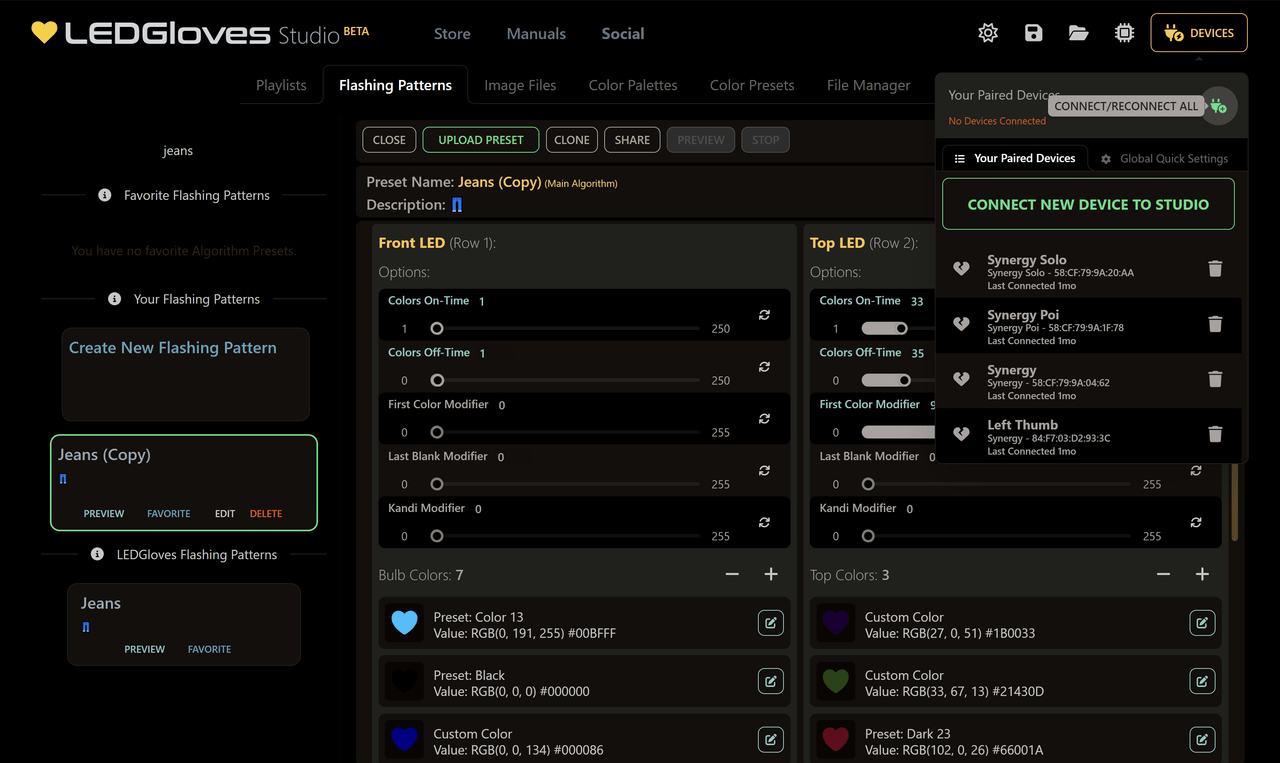1280x763 pixels.
Task: Reset Front LED Kandi Modifier
Action: pyautogui.click(x=764, y=522)
